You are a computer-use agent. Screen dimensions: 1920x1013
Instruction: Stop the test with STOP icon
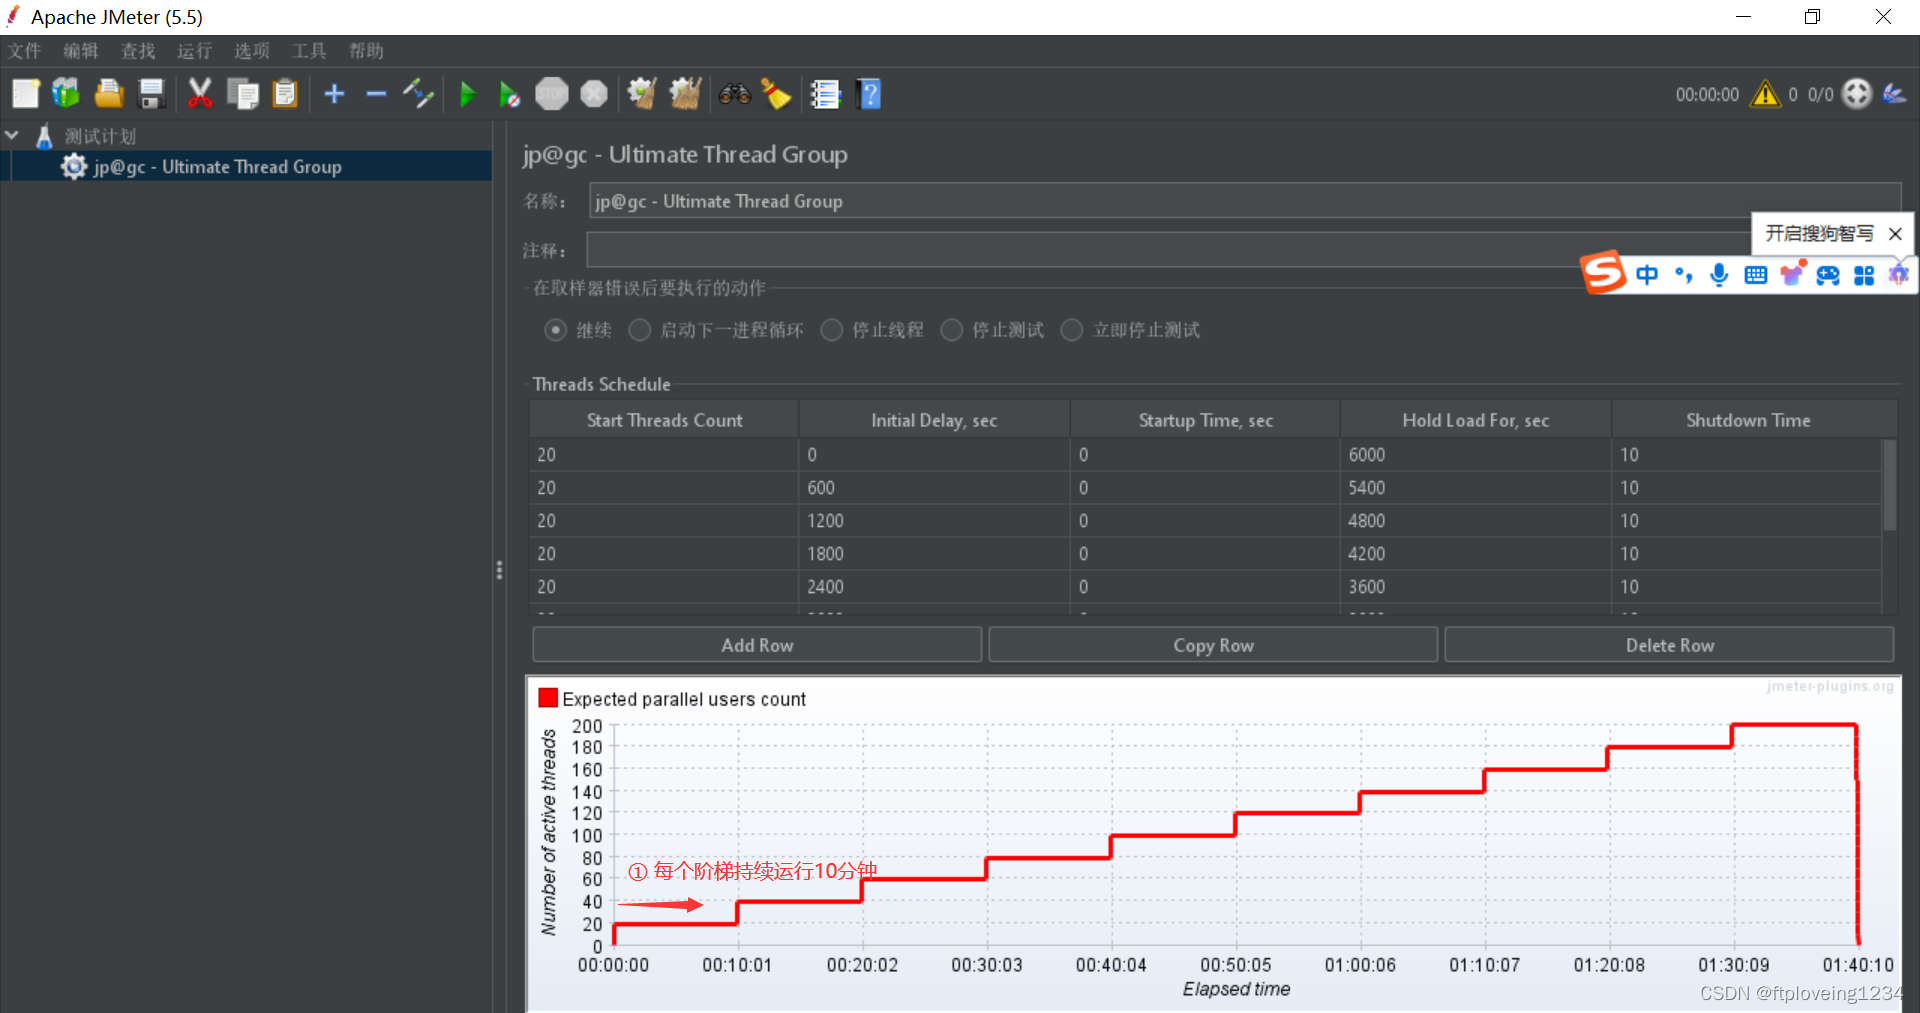(552, 94)
